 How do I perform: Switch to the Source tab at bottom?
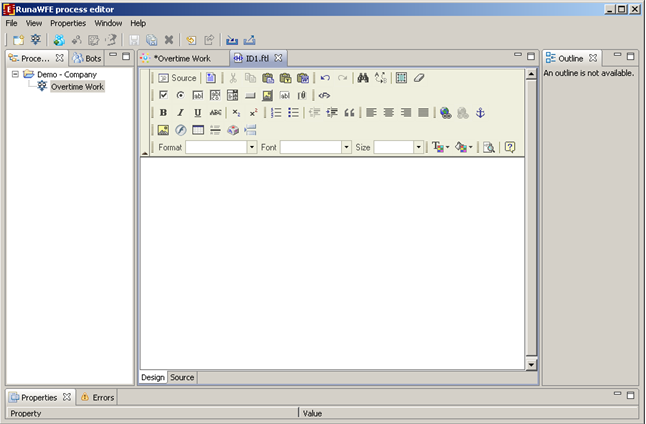point(182,377)
